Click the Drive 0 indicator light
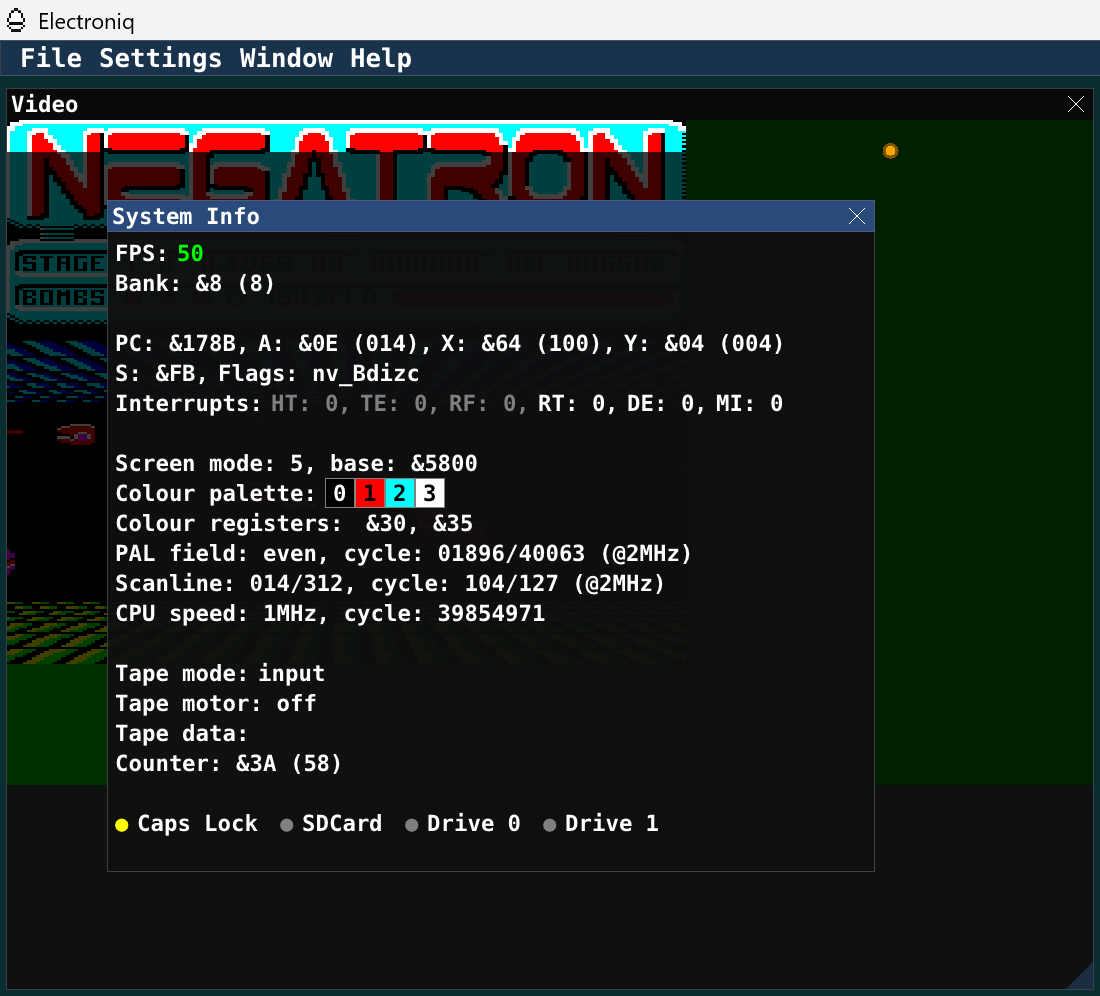The height and width of the screenshot is (996, 1100). (412, 825)
